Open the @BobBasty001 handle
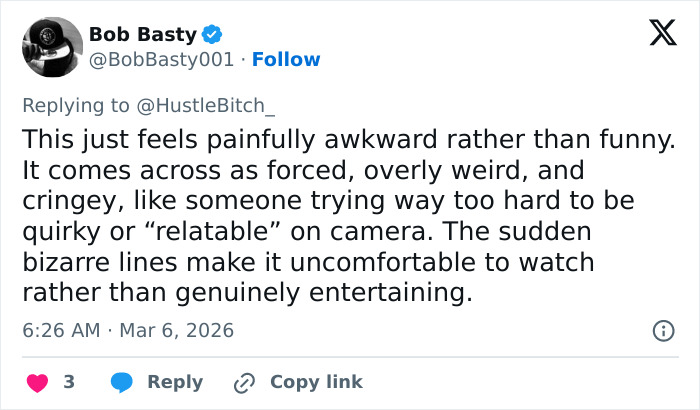 (x=163, y=60)
